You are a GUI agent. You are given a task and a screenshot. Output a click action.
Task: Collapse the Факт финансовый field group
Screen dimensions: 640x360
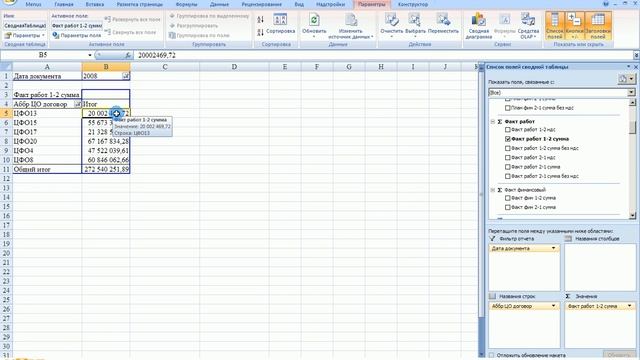click(x=493, y=190)
